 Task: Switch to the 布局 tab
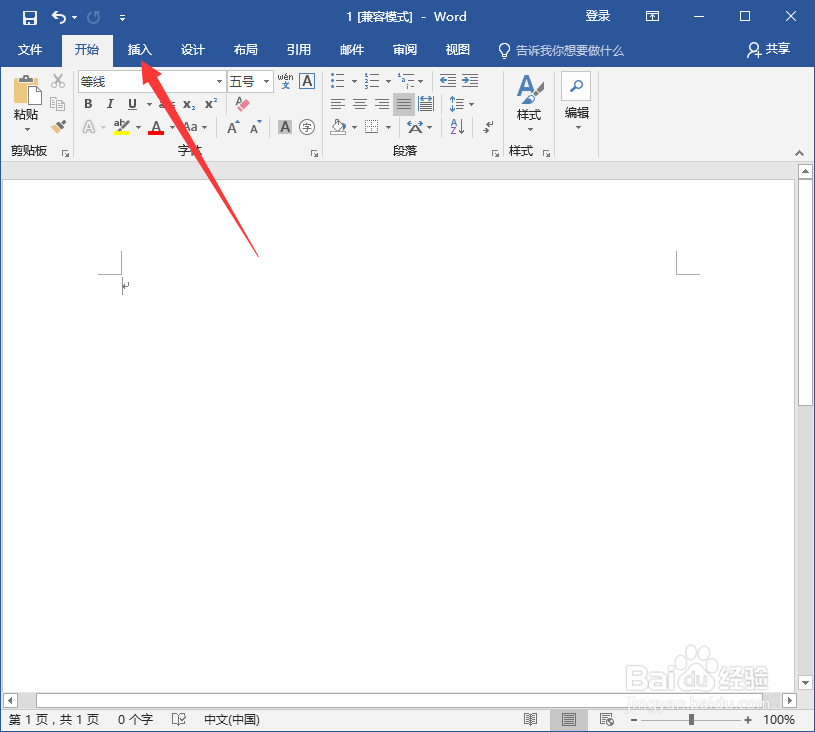click(x=246, y=50)
